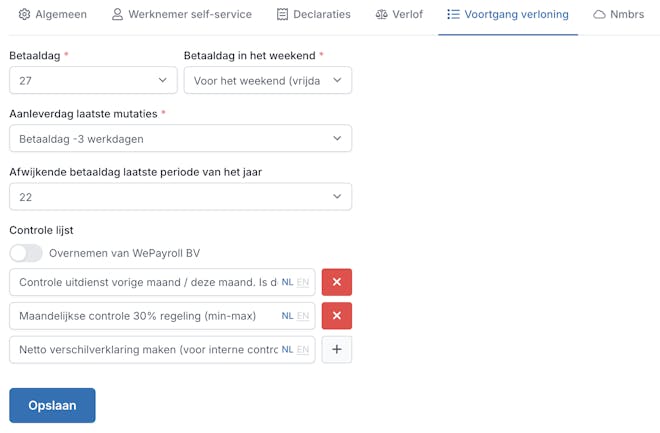Click the receipt icon beside Declaraties

click(x=282, y=15)
